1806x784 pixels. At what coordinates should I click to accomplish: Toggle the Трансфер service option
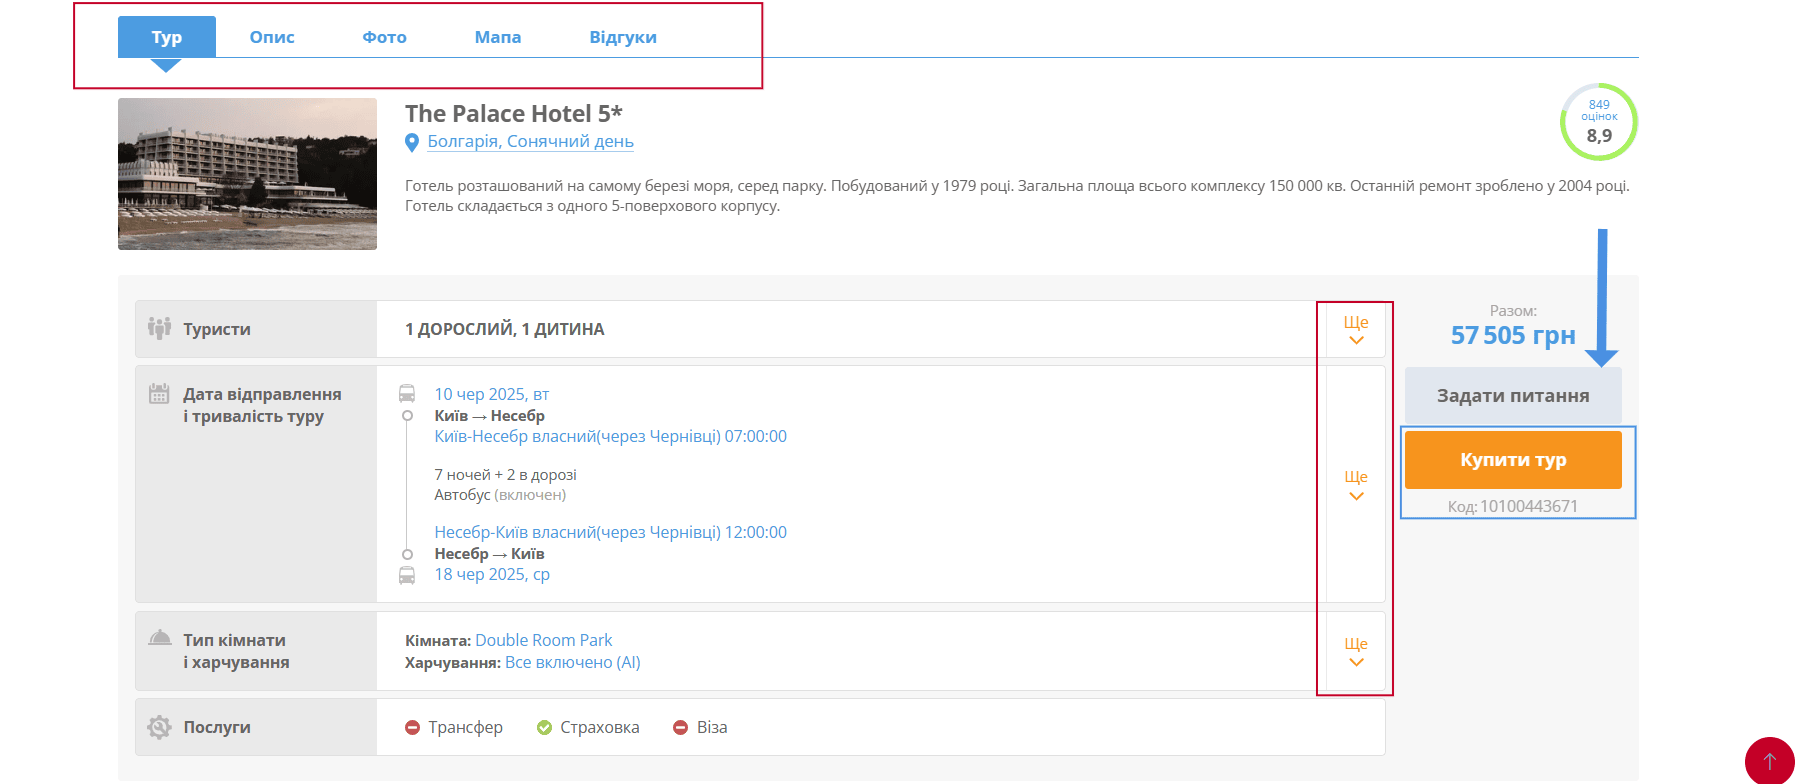pos(454,727)
